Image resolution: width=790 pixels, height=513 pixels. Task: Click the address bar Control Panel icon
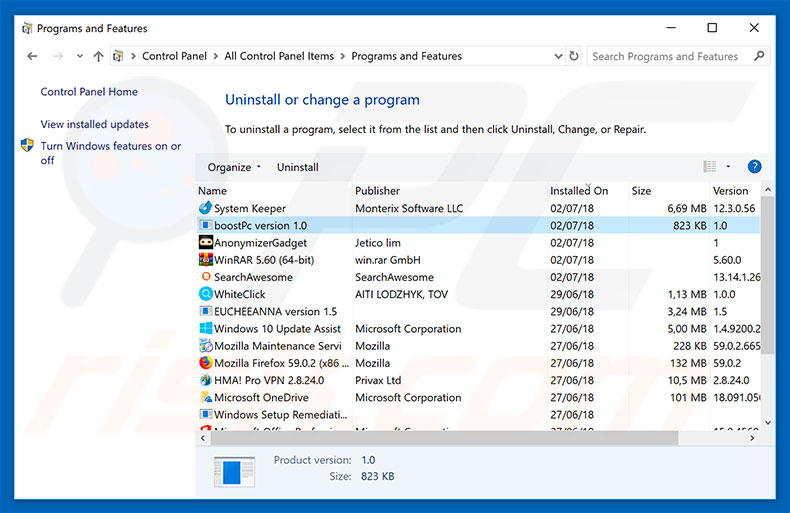click(118, 56)
